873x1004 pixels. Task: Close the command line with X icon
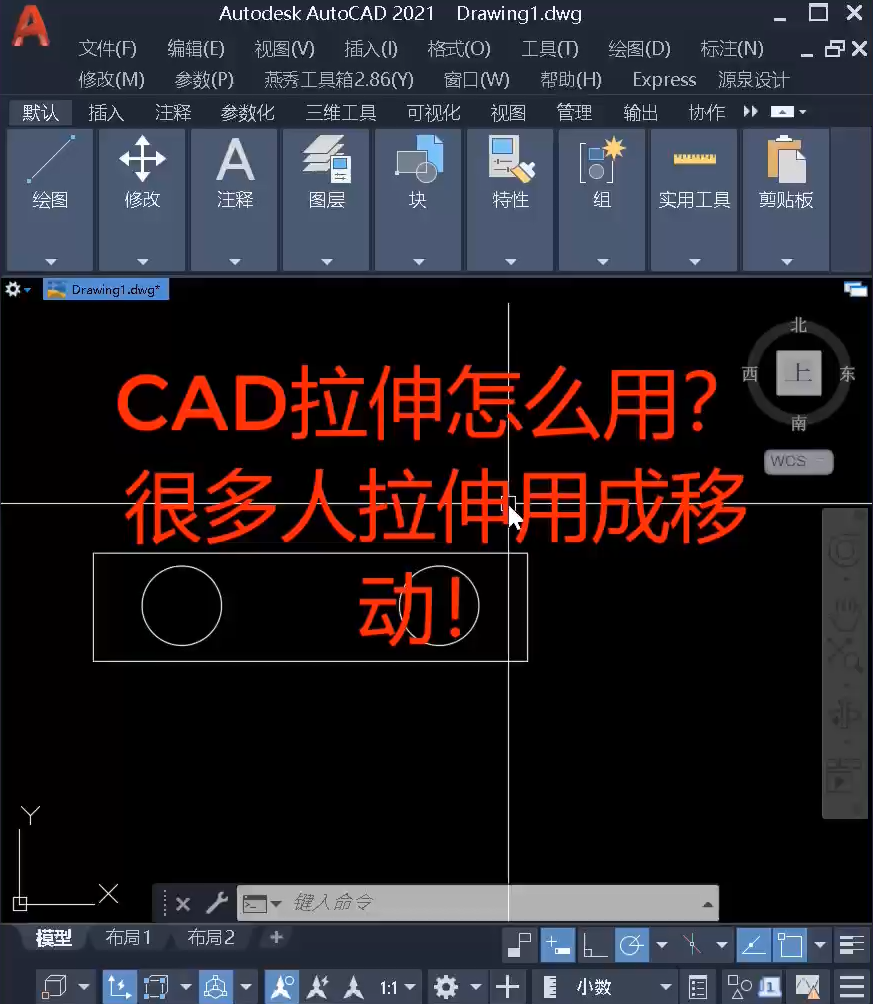[183, 903]
